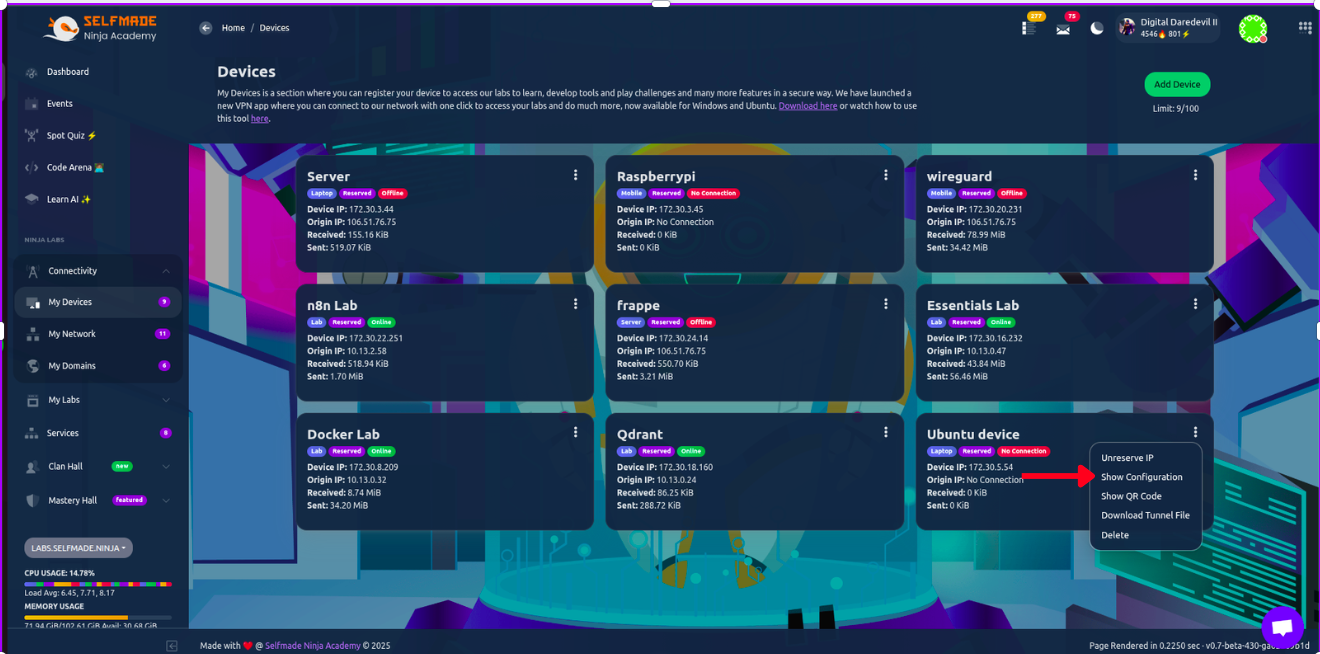Click the user avatar at top right
This screenshot has width=1320, height=654.
pos(1252,28)
